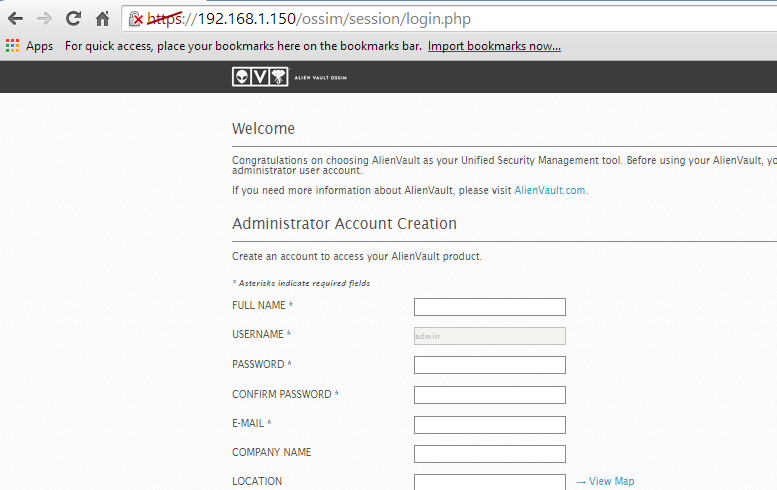The width and height of the screenshot is (777, 490).
Task: Click the Welcome heading text
Action: 263,129
